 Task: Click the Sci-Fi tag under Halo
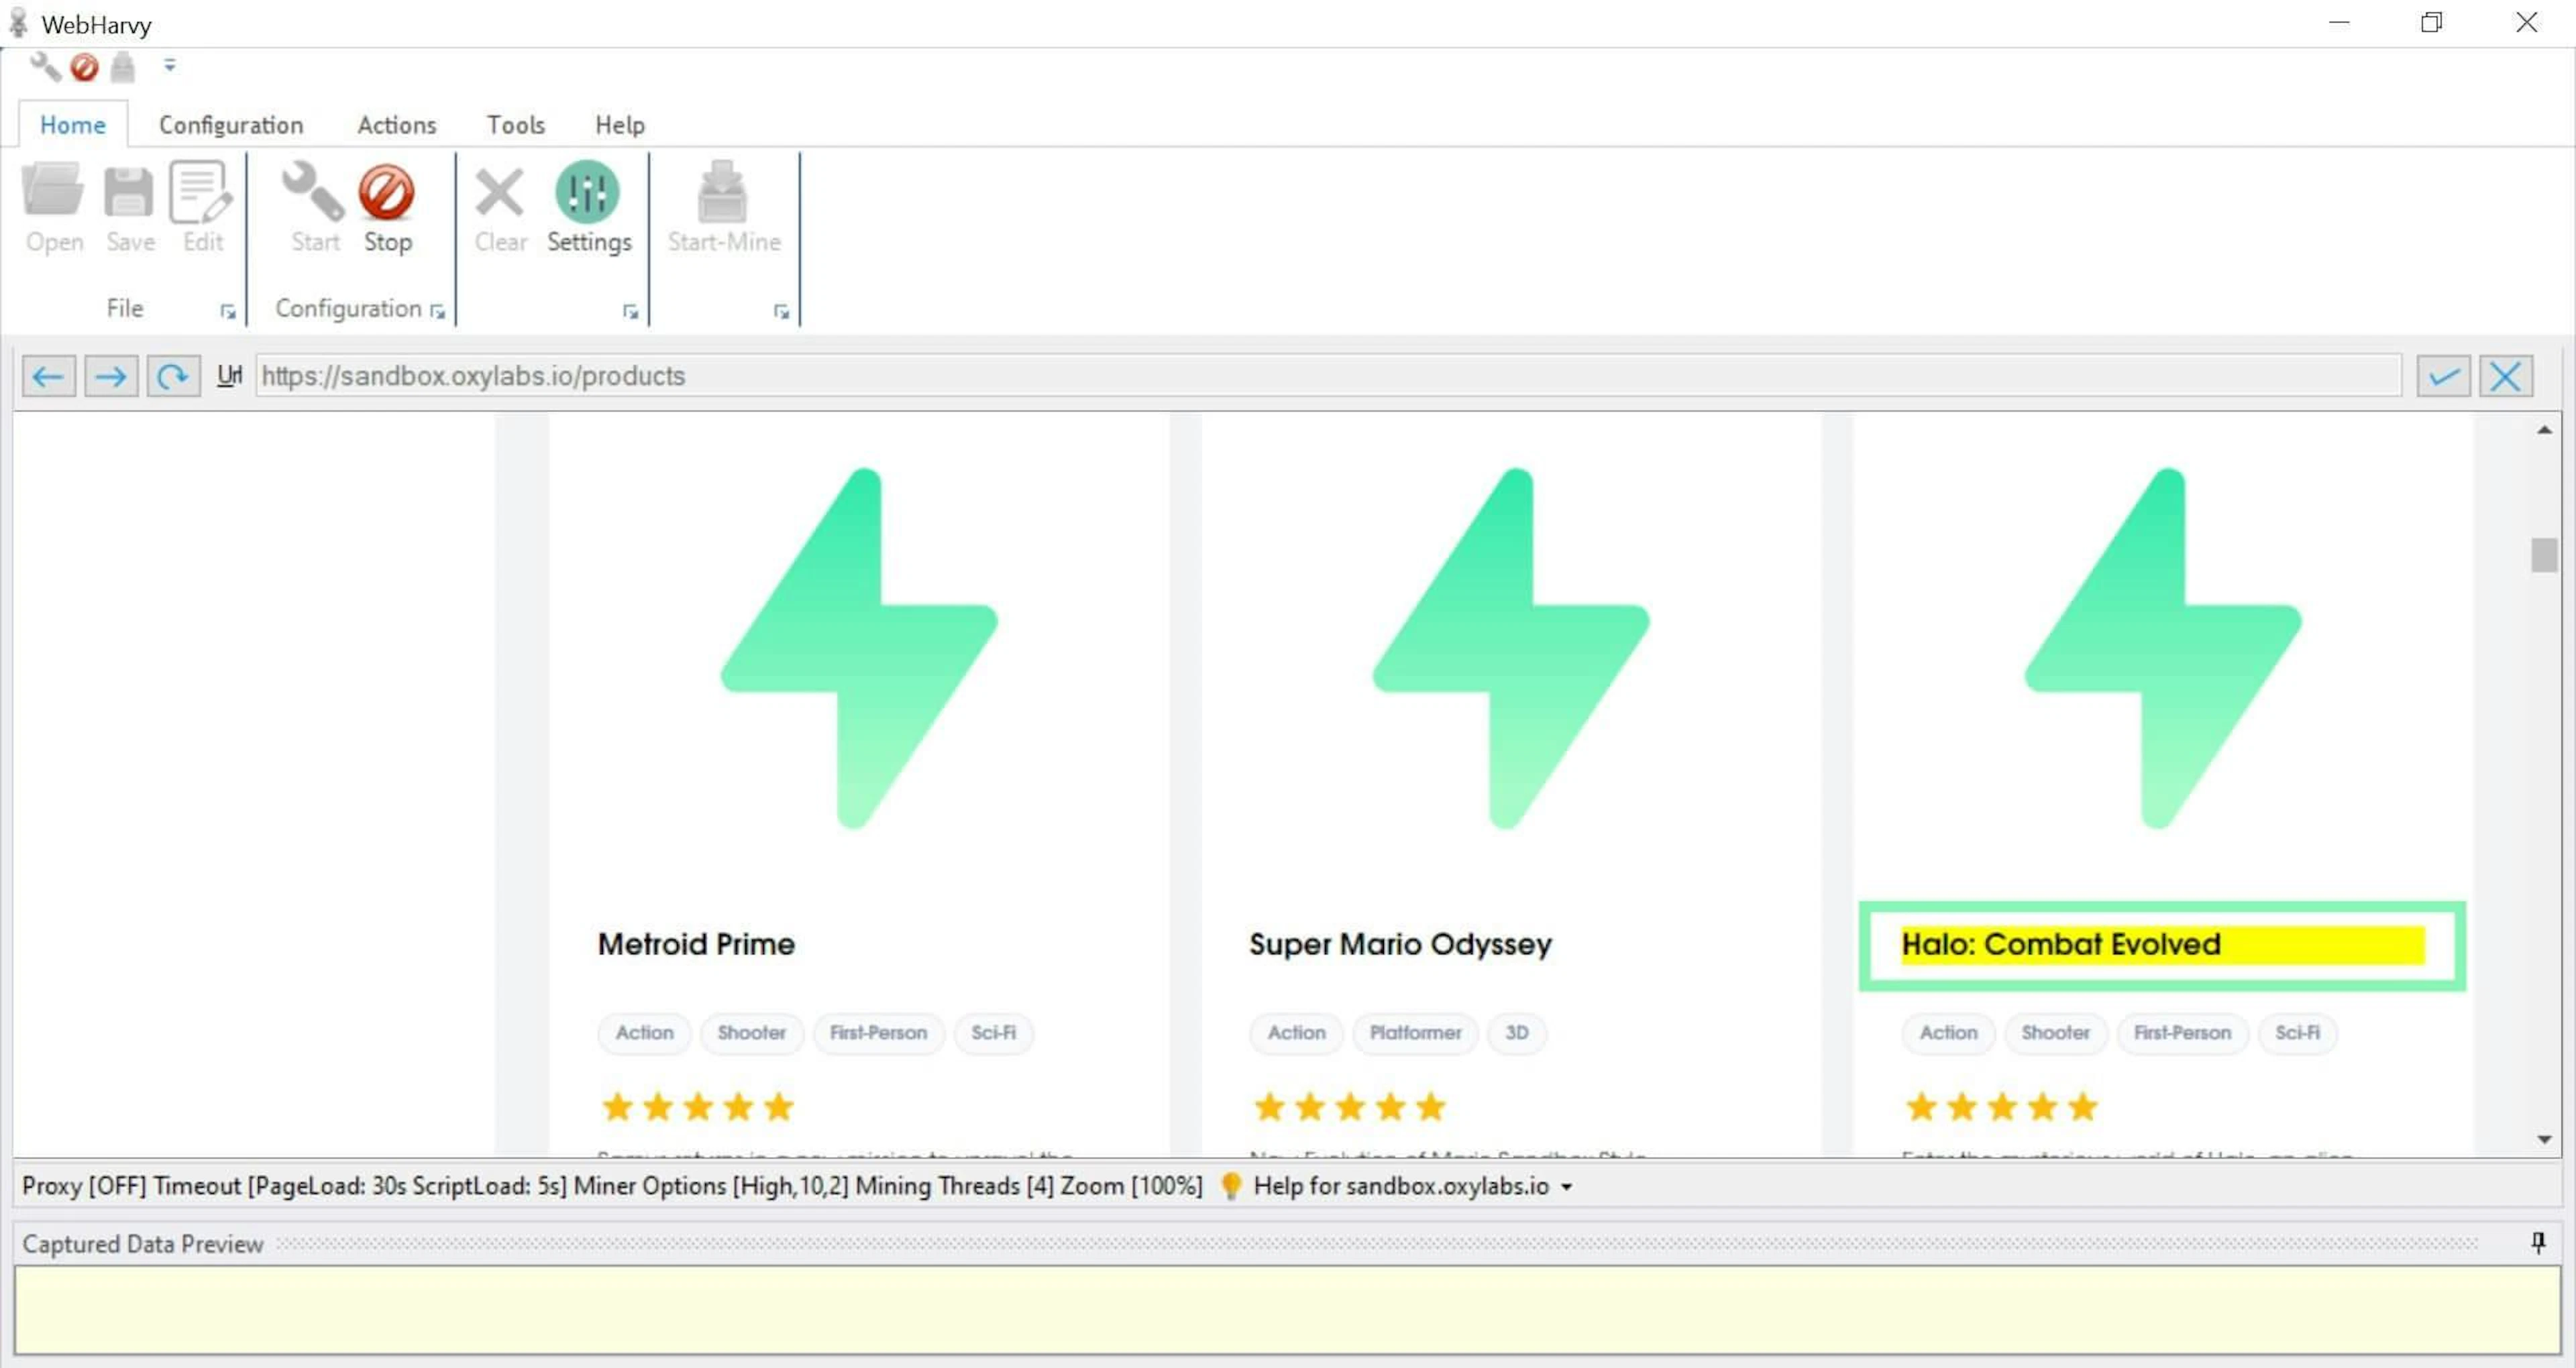[2297, 1033]
